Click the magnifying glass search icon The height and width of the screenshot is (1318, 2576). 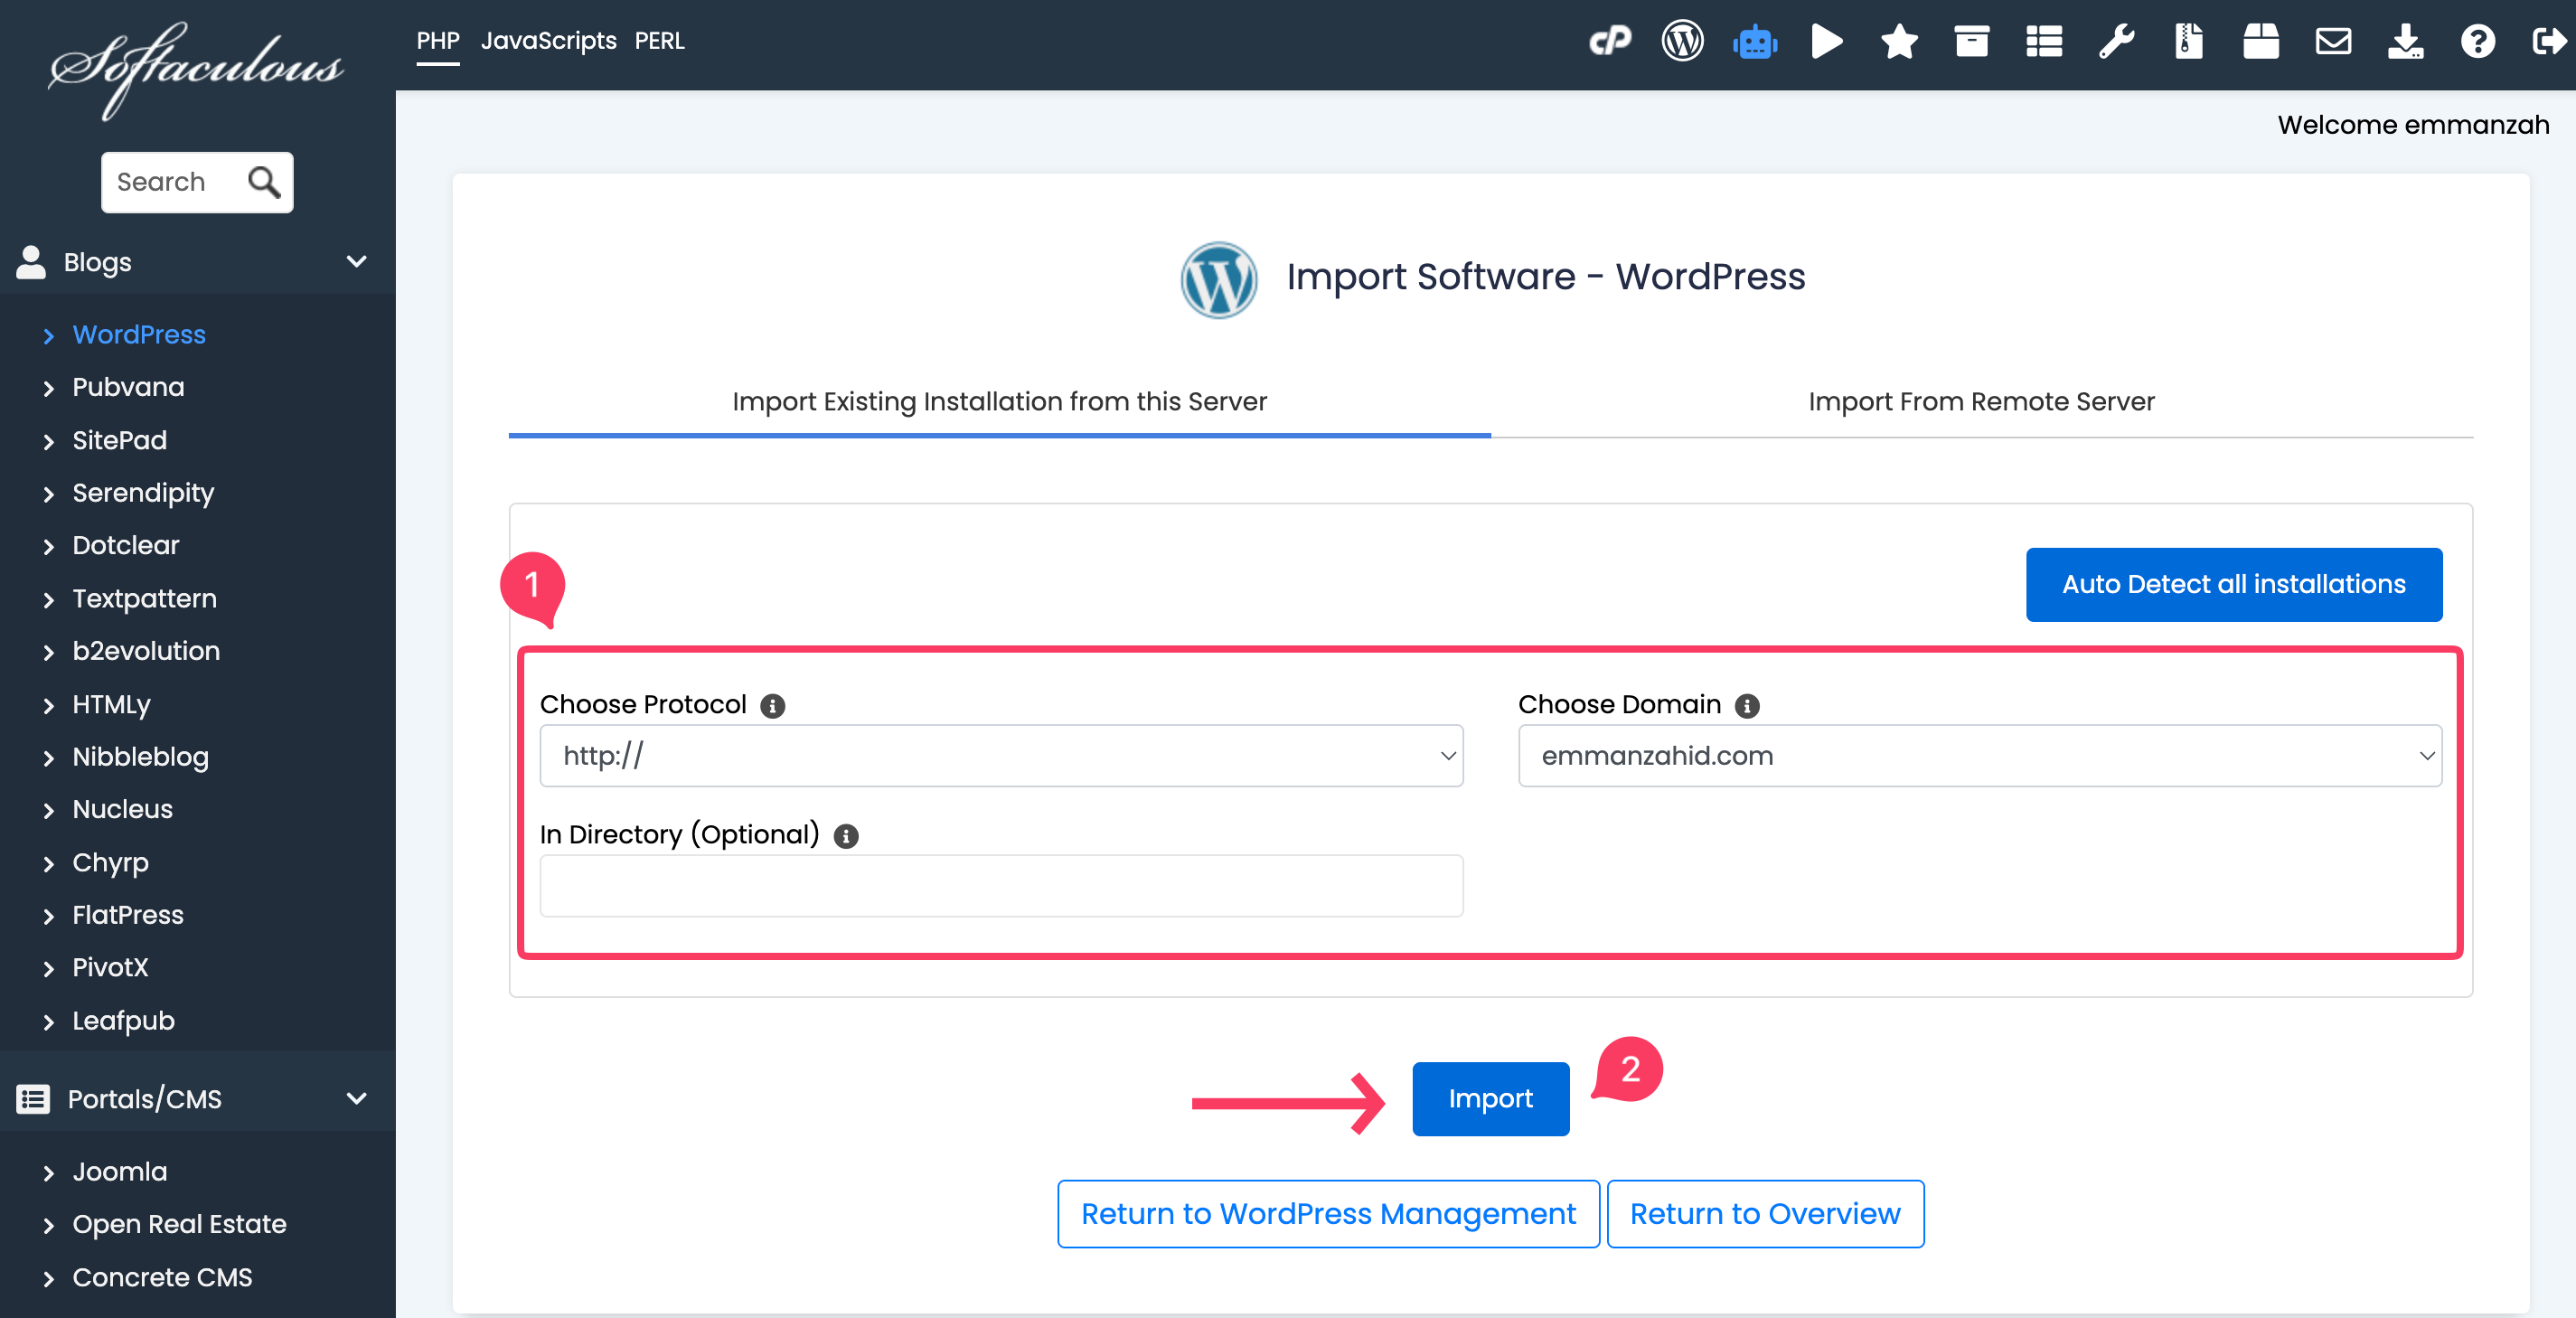(264, 181)
